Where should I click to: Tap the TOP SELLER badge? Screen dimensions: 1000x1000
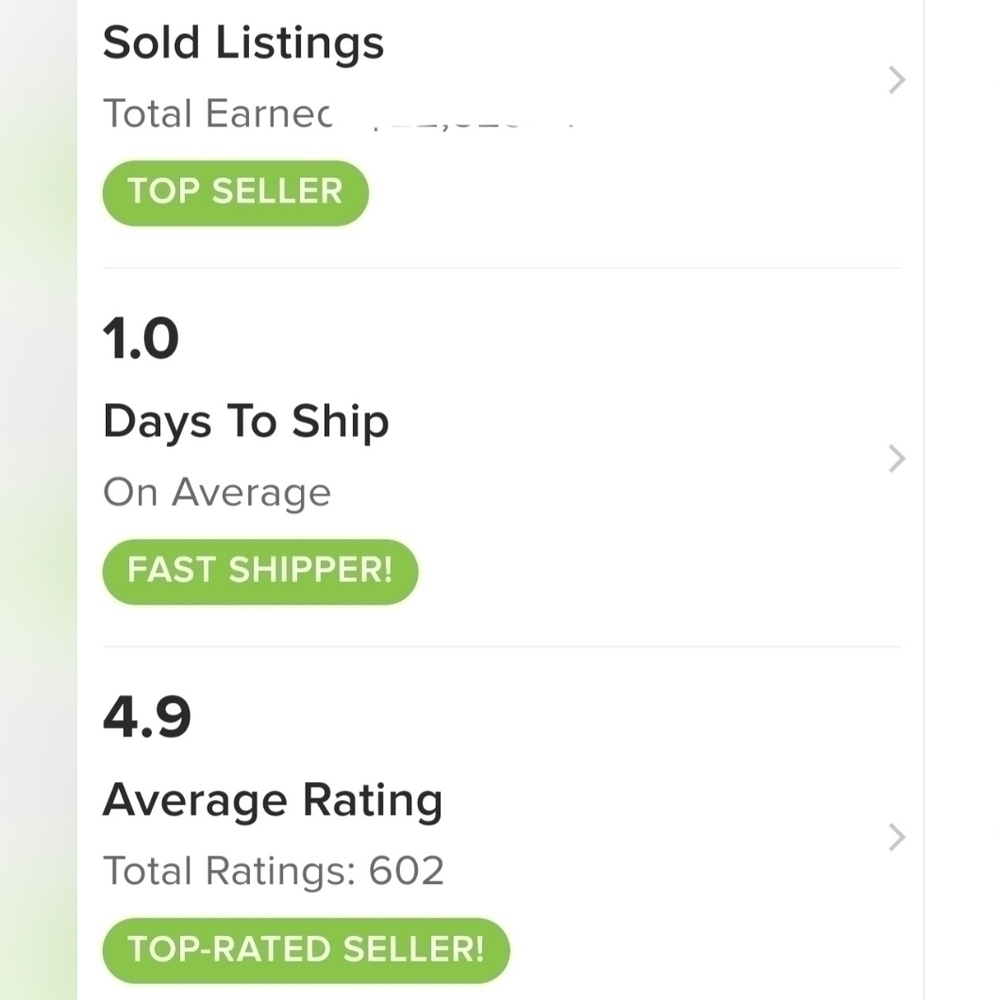[x=235, y=193]
